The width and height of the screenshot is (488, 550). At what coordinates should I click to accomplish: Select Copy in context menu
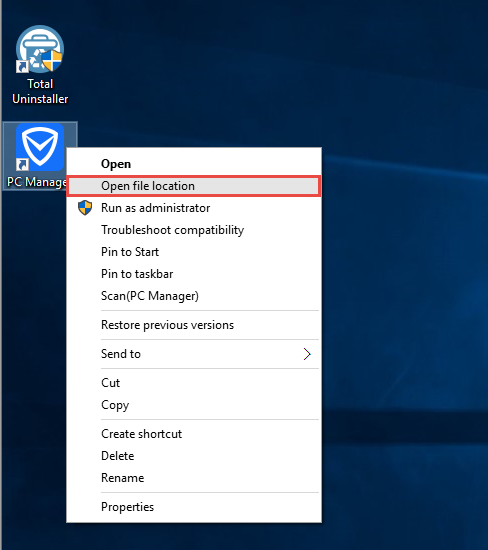pyautogui.click(x=194, y=405)
